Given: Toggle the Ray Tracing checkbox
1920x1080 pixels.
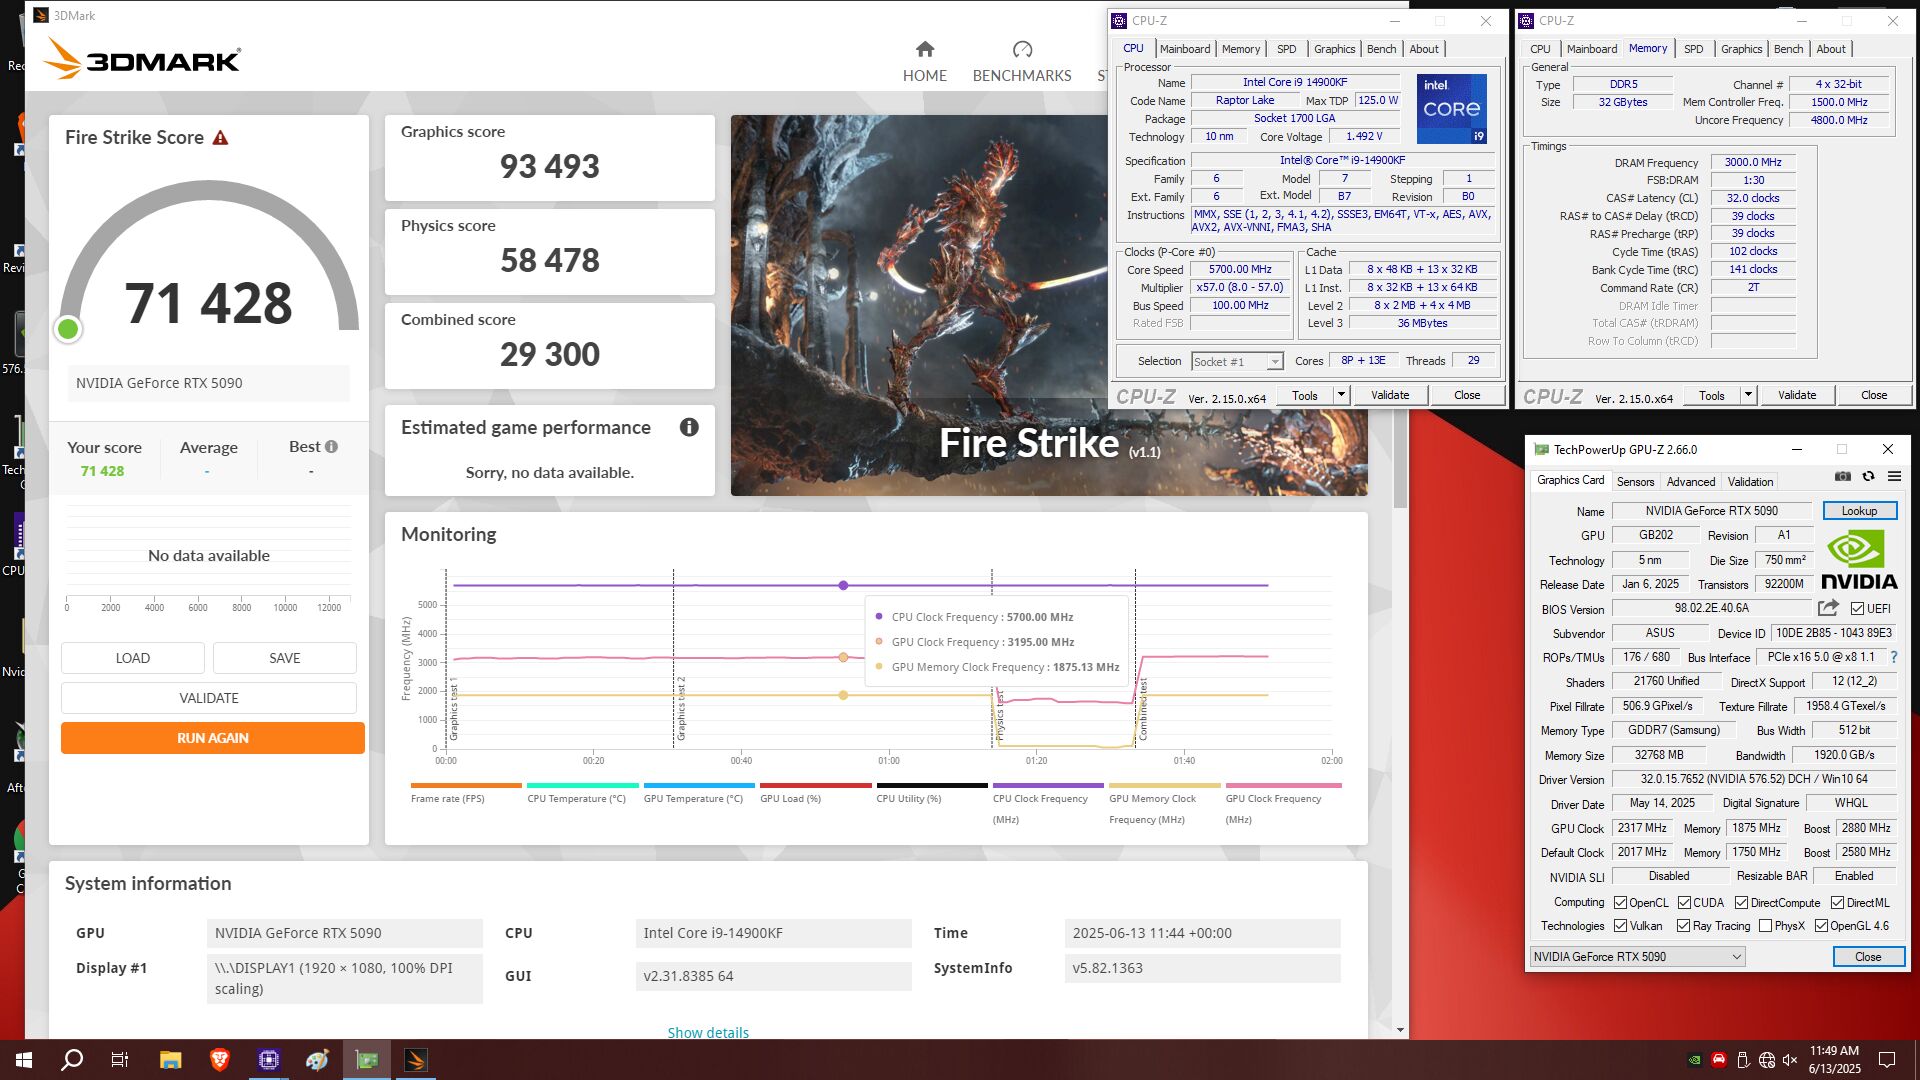Looking at the screenshot, I should pyautogui.click(x=1683, y=926).
